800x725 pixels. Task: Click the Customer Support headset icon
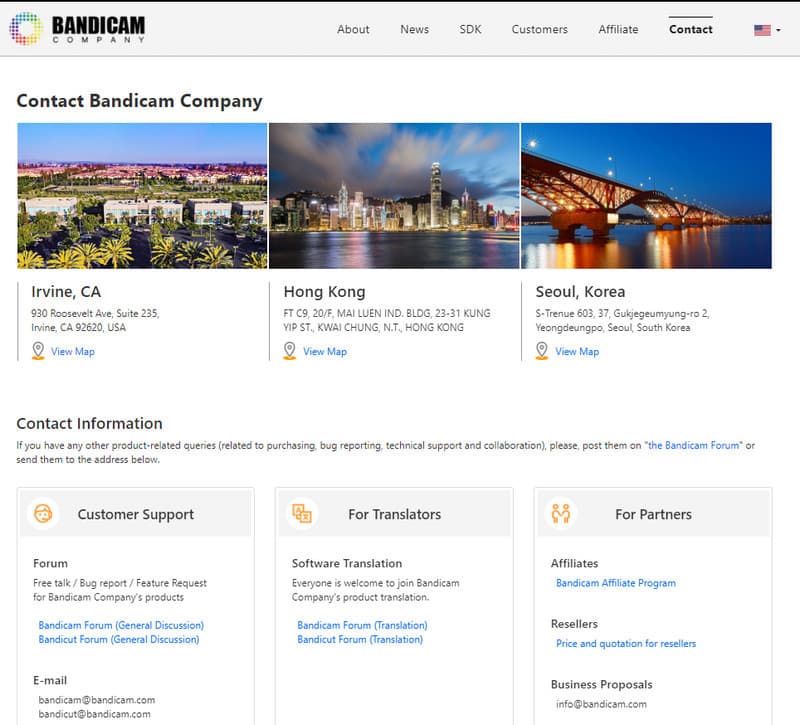43,514
